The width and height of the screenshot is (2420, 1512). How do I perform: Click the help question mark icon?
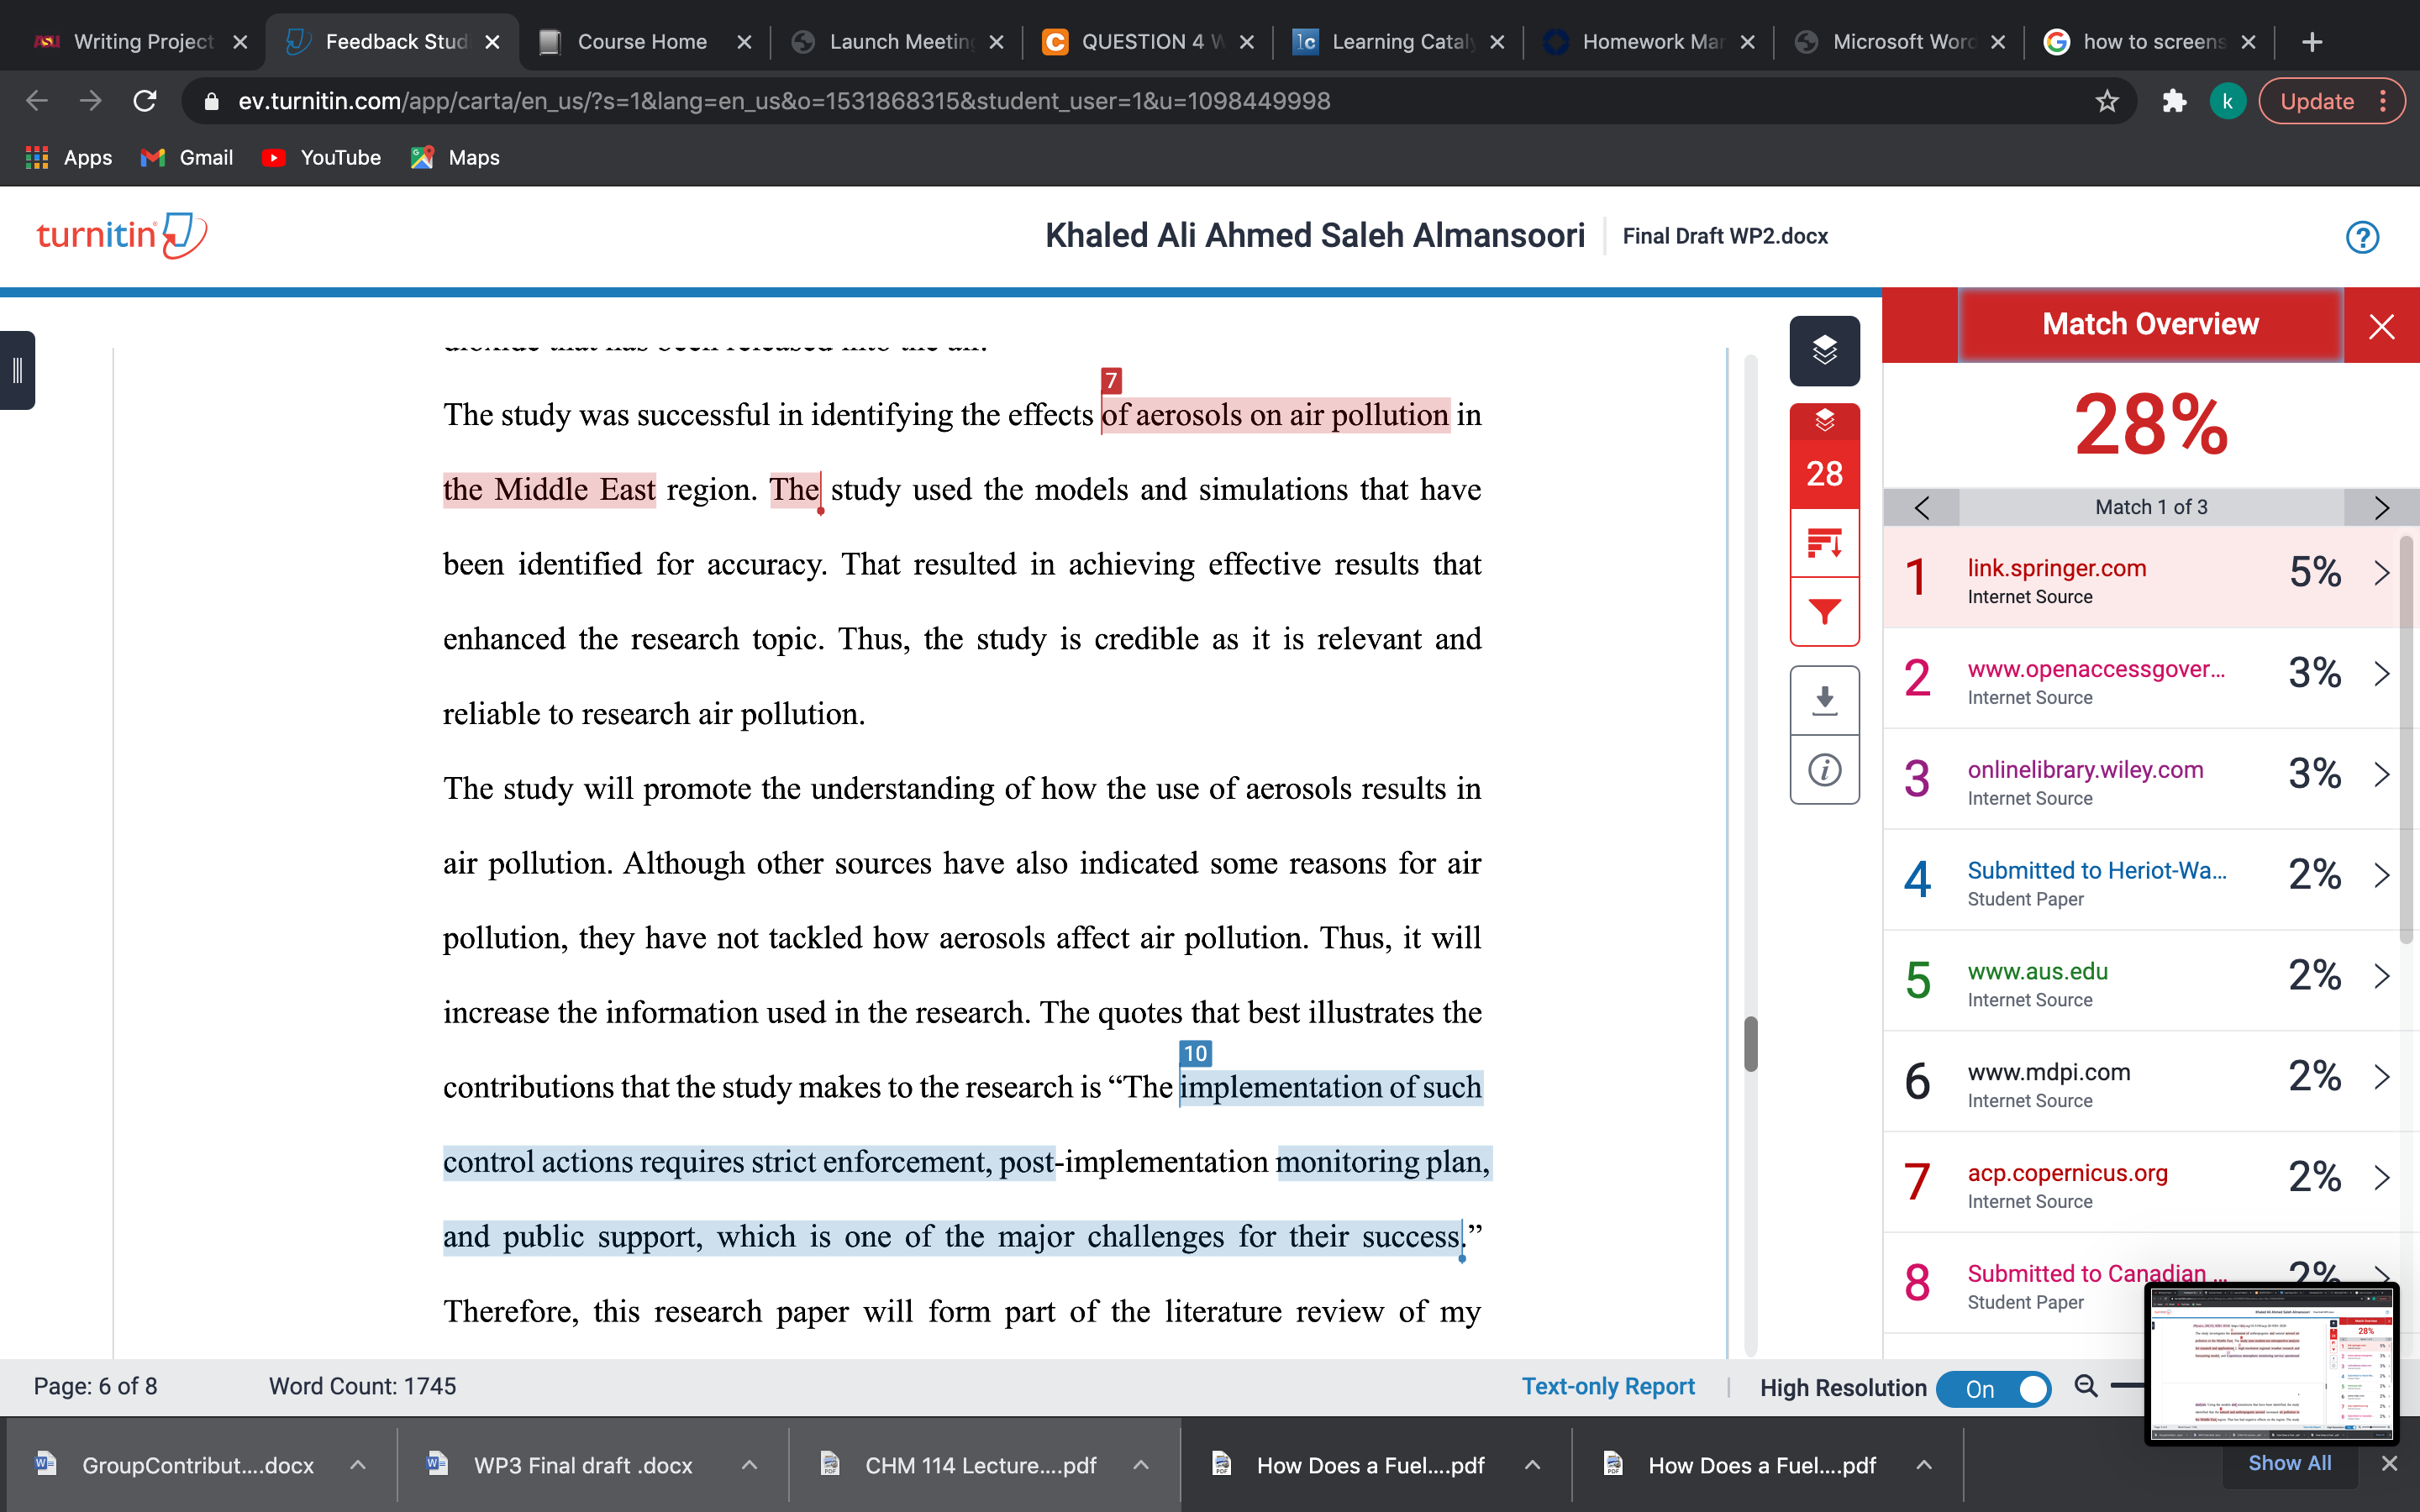tap(2362, 237)
